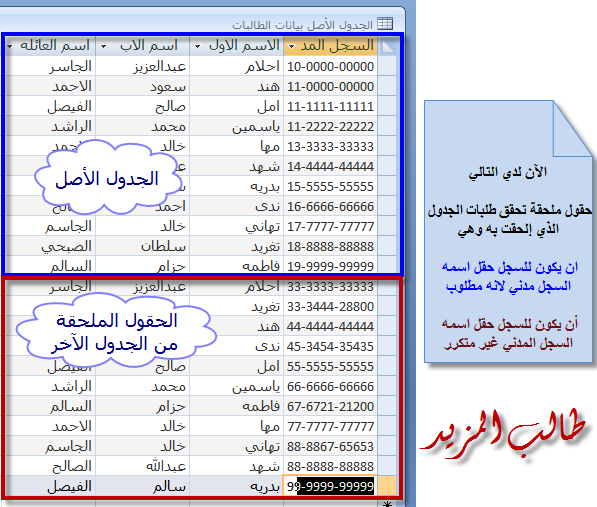
Task: Click the الجدول الأصل cloud callout
Action: pos(107,178)
